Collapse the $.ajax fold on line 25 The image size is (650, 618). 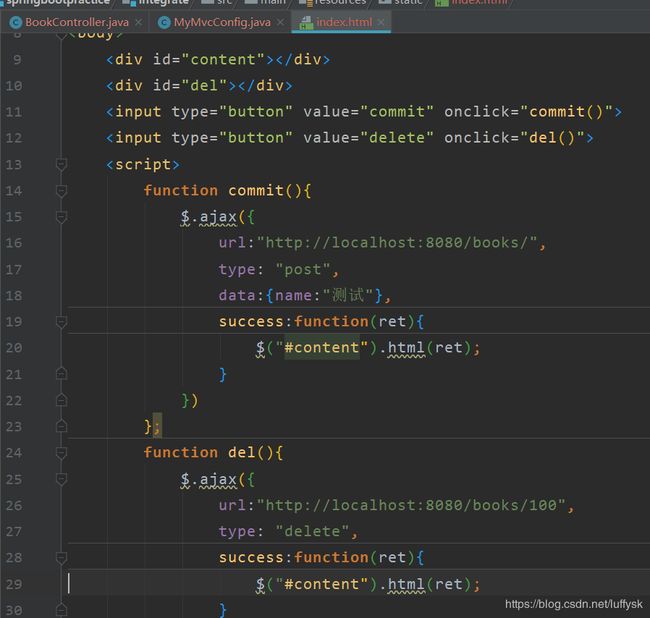coord(61,479)
